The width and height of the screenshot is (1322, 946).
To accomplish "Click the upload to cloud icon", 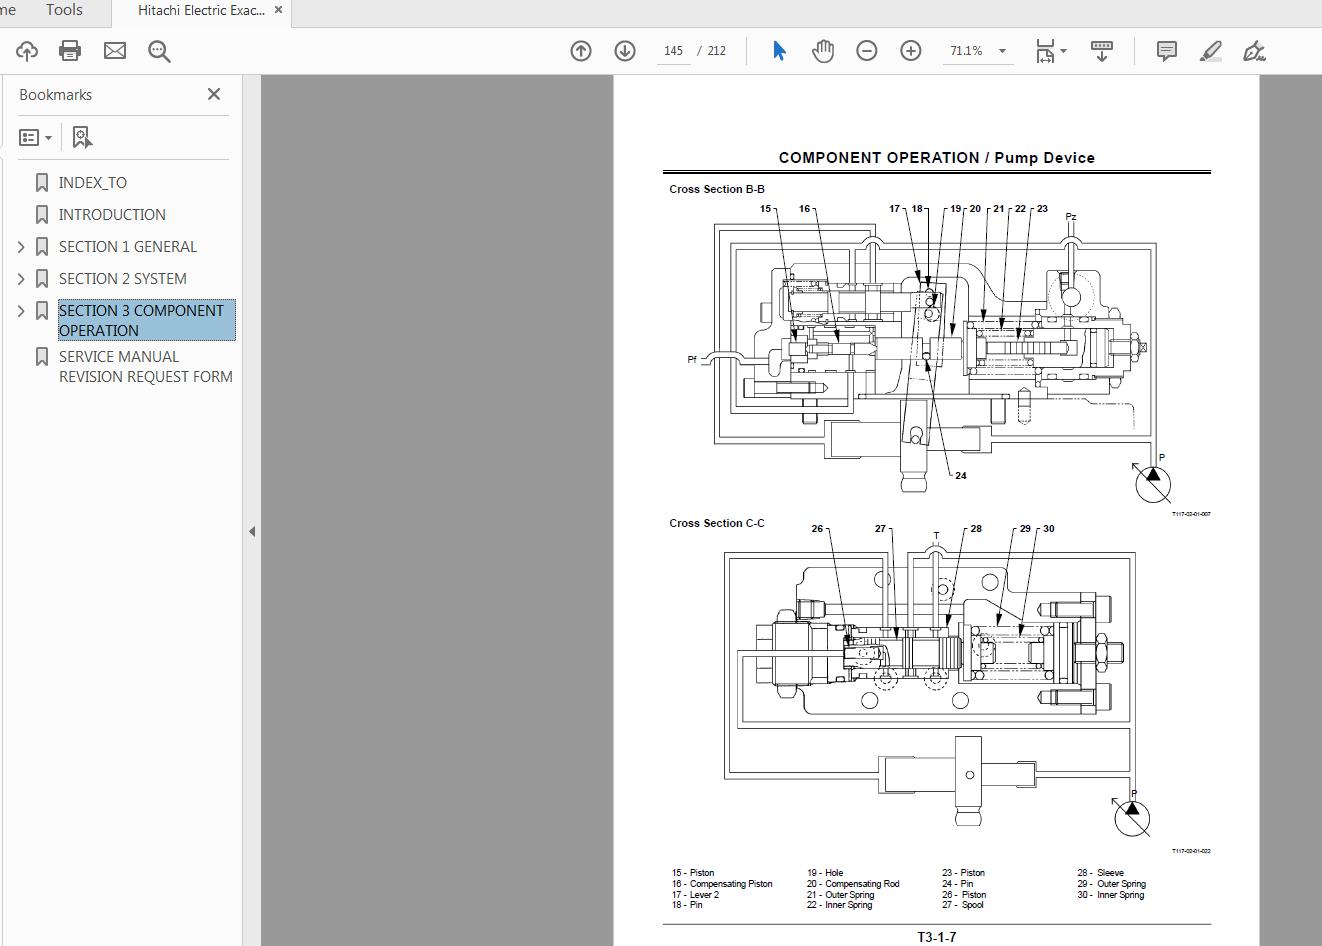I will [27, 51].
